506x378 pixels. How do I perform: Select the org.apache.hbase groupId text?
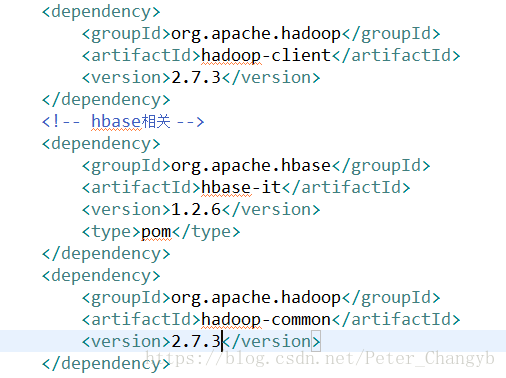(251, 166)
